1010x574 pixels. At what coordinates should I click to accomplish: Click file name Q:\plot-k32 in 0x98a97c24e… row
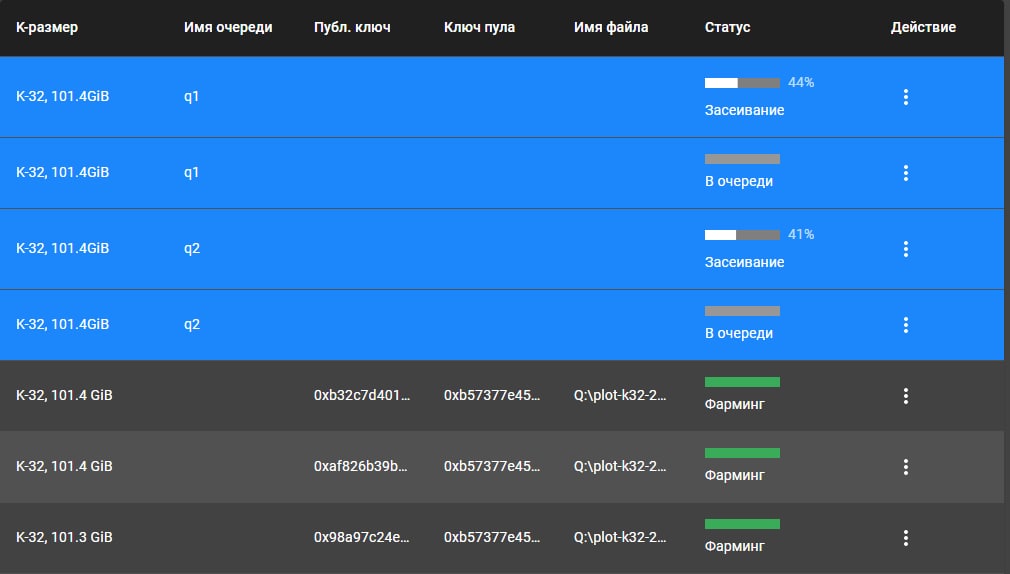(x=620, y=537)
